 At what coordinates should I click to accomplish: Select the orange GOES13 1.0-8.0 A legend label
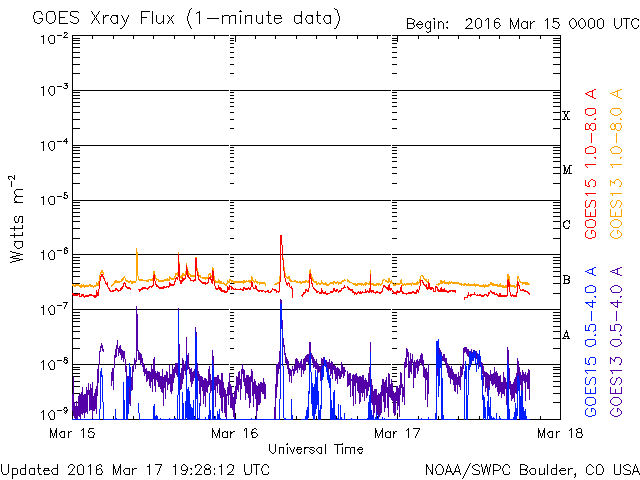click(616, 164)
